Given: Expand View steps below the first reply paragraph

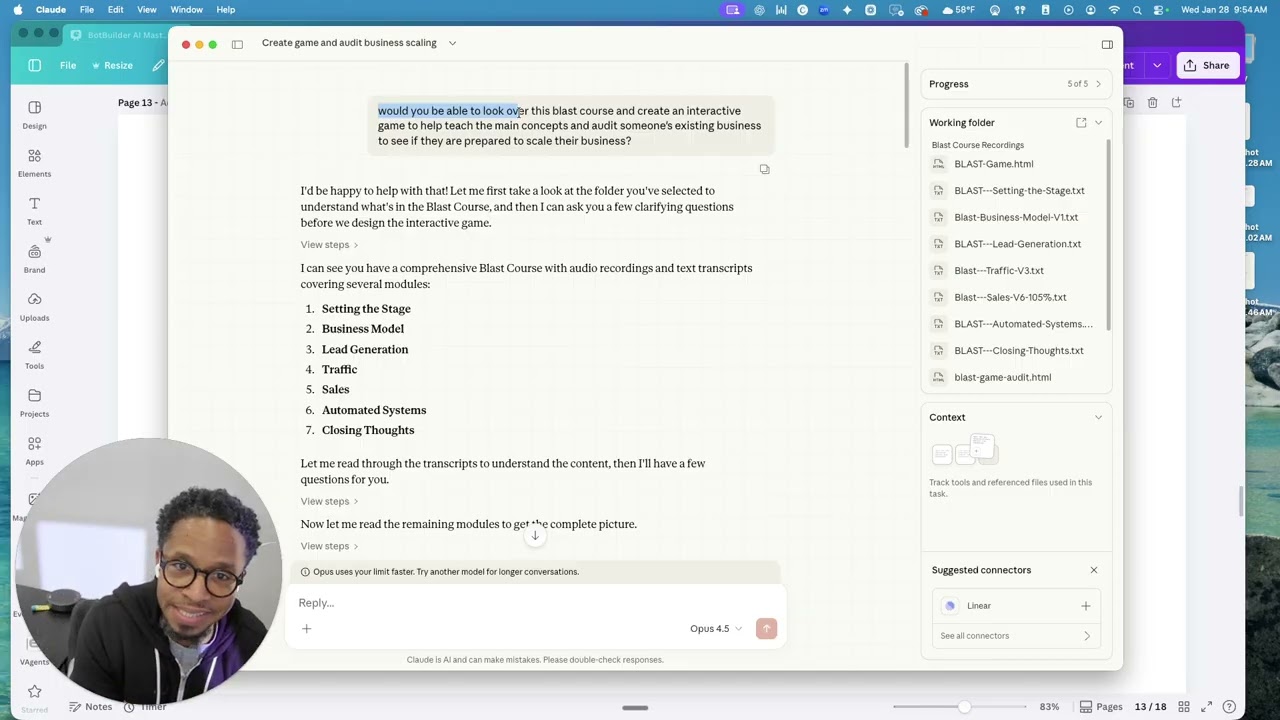Looking at the screenshot, I should click(x=329, y=245).
